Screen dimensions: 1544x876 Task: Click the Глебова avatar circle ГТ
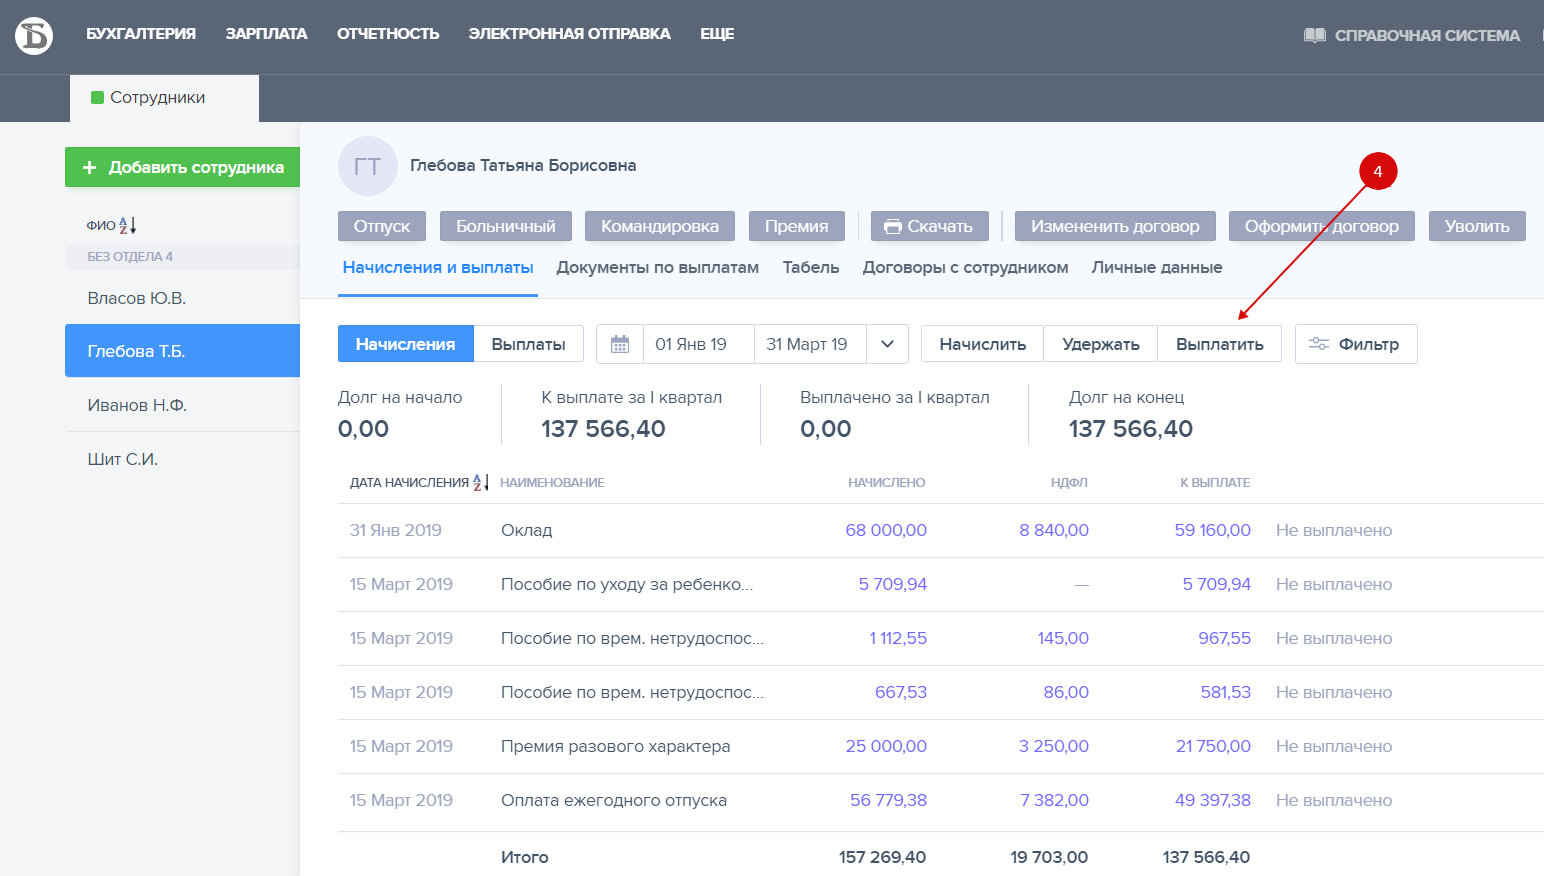(368, 166)
